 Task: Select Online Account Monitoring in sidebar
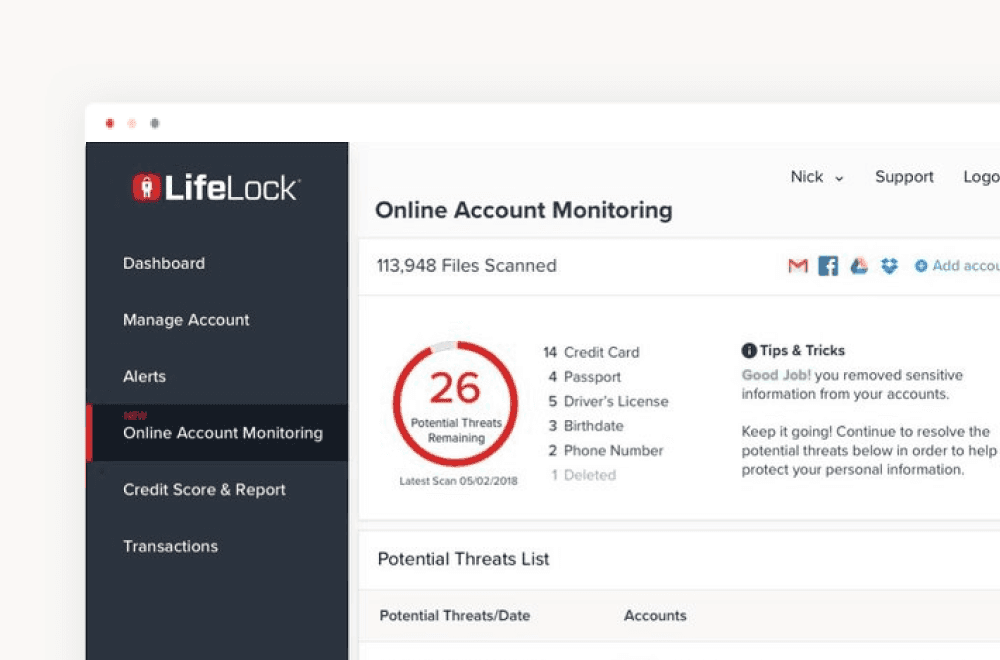tap(217, 432)
